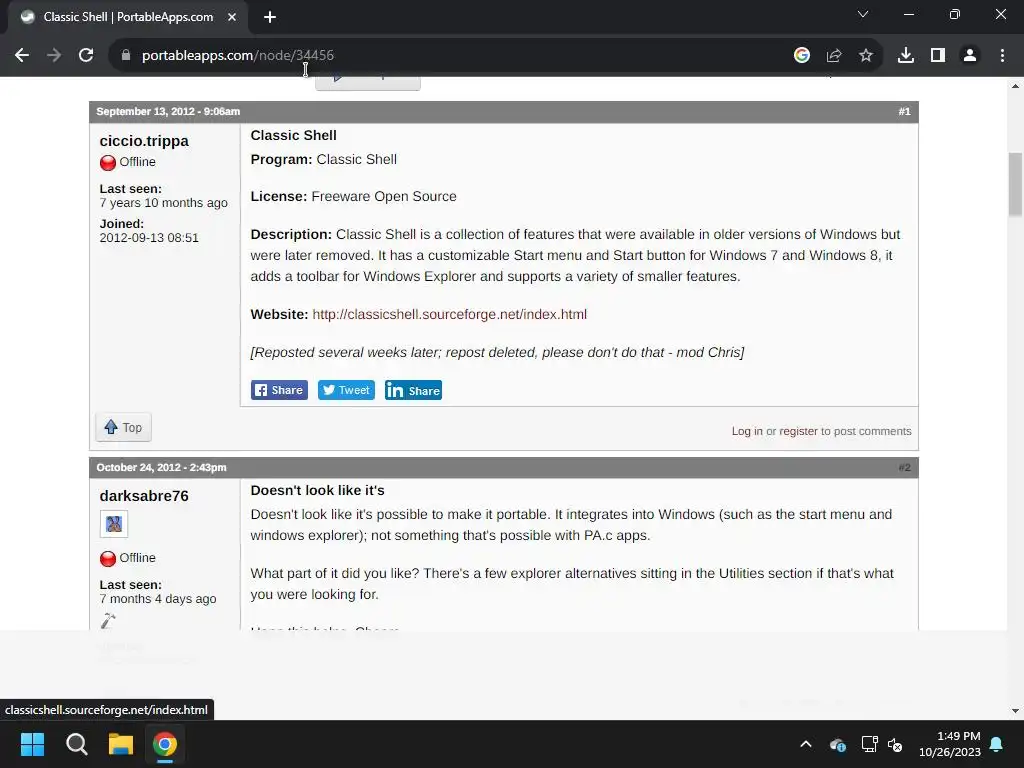This screenshot has height=768, width=1024.
Task: Click the hammer badge under darksabre76
Action: click(108, 621)
